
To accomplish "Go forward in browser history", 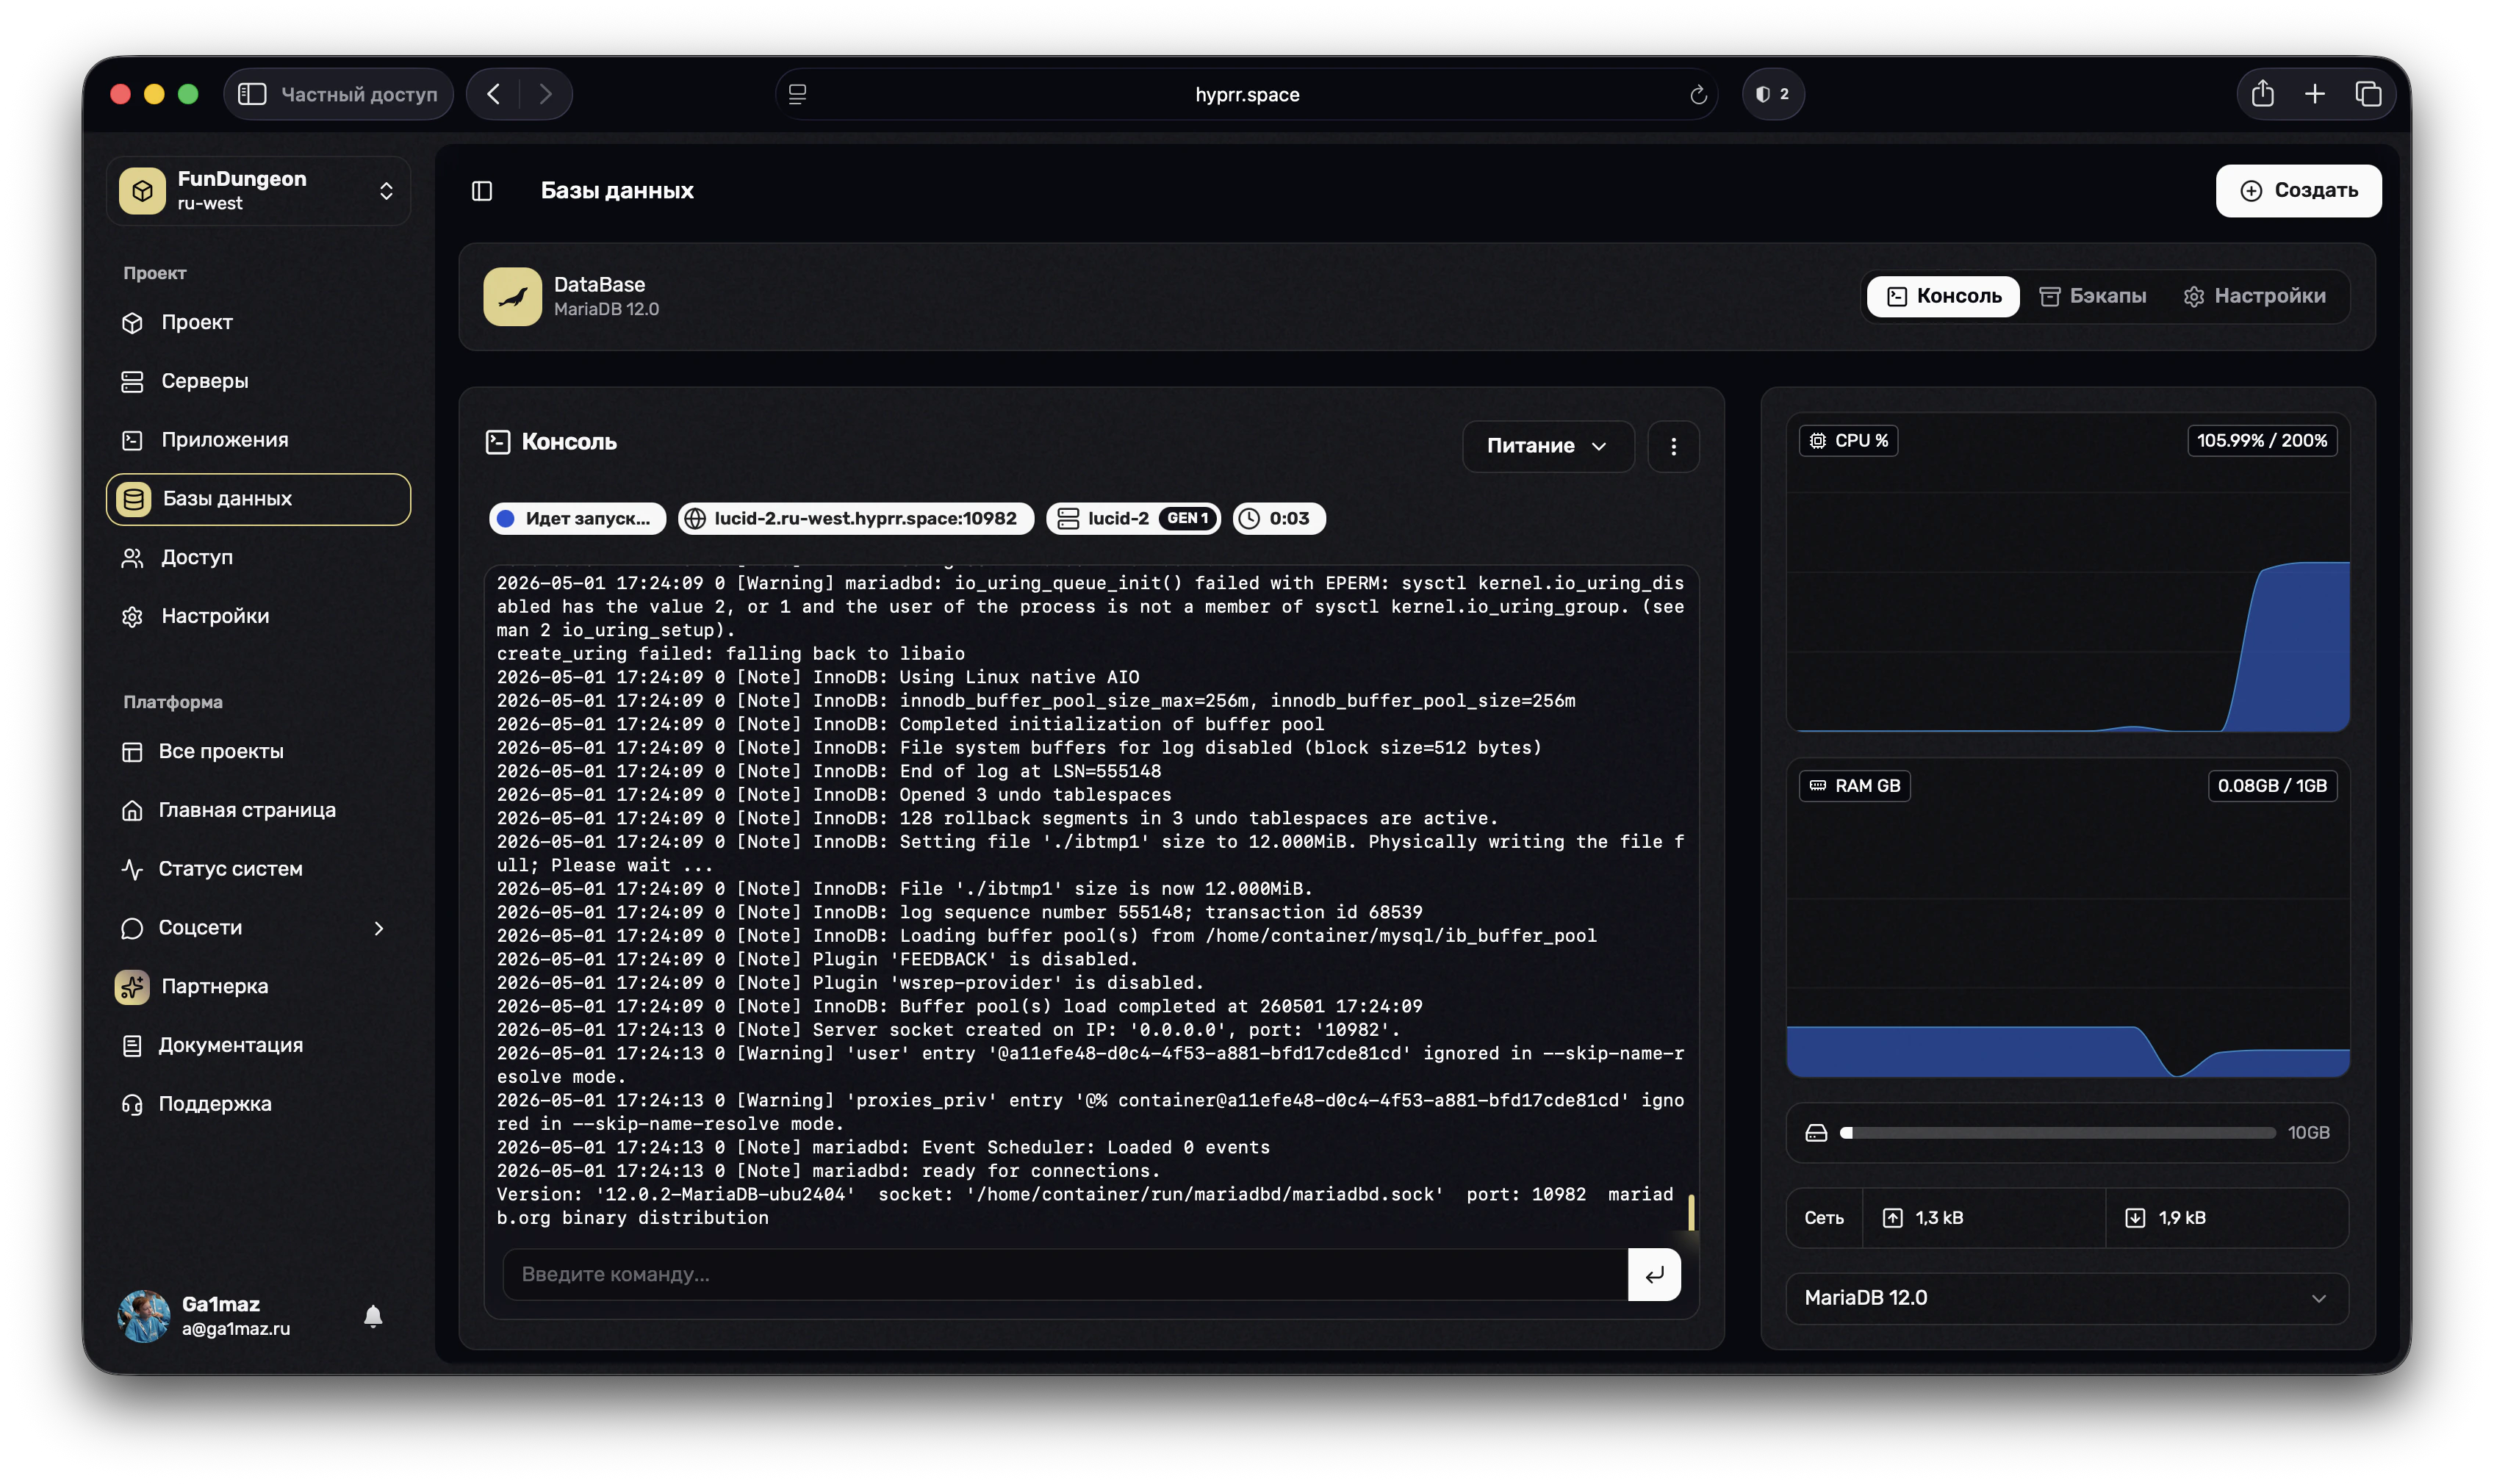I will [x=545, y=94].
